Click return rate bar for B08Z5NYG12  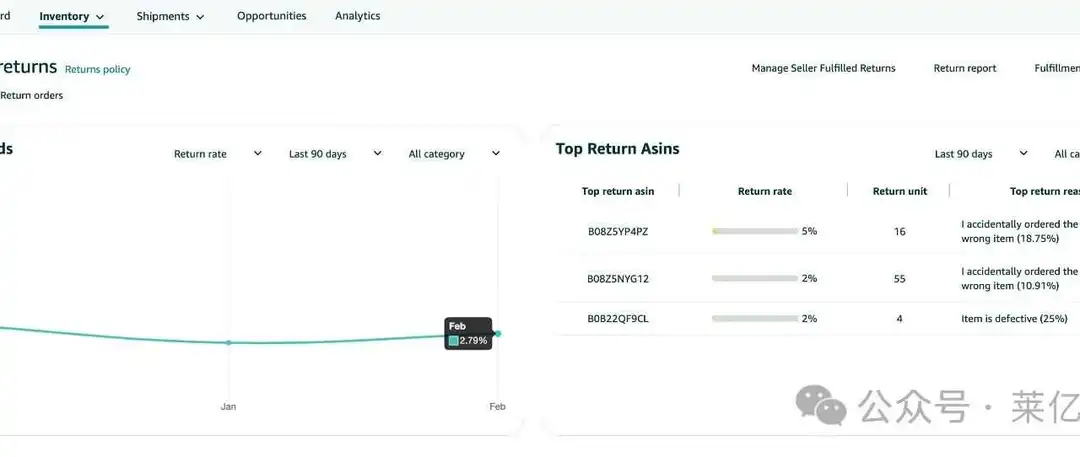[x=754, y=278]
